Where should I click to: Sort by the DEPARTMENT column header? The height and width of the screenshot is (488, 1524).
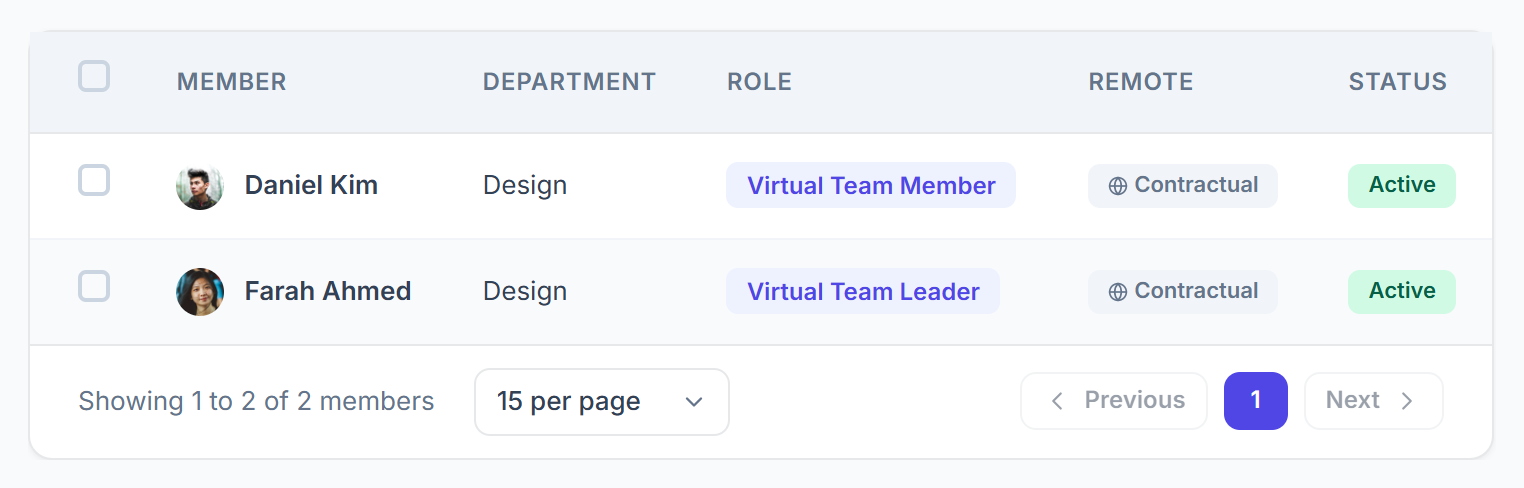coord(569,82)
